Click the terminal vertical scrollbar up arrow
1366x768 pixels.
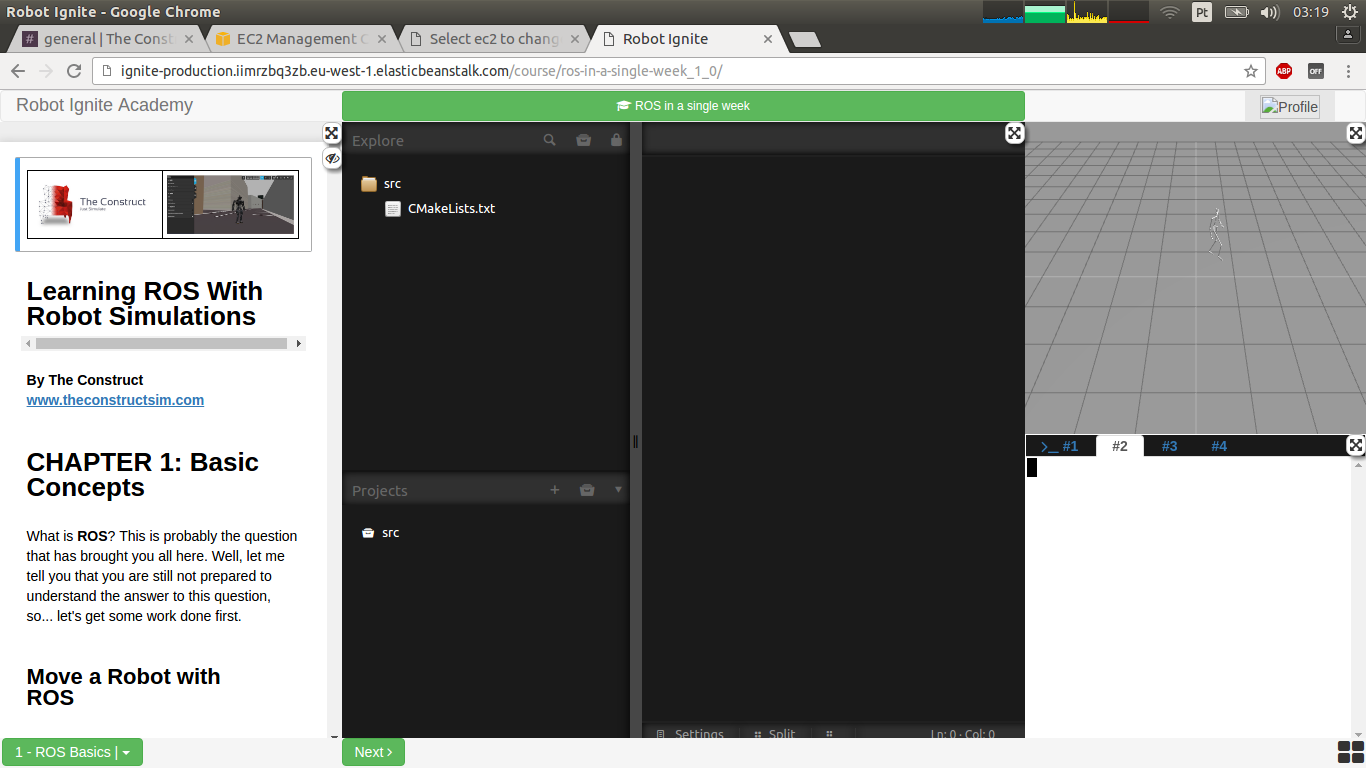pos(1360,464)
